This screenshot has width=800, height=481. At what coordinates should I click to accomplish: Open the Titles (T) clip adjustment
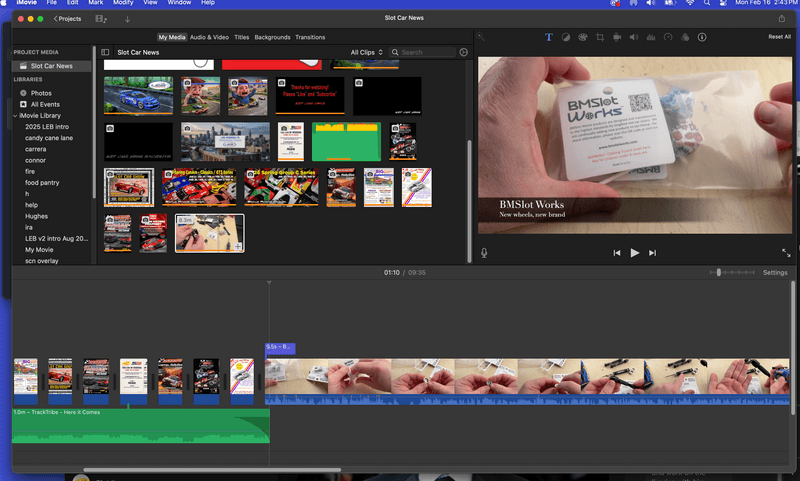[x=548, y=37]
